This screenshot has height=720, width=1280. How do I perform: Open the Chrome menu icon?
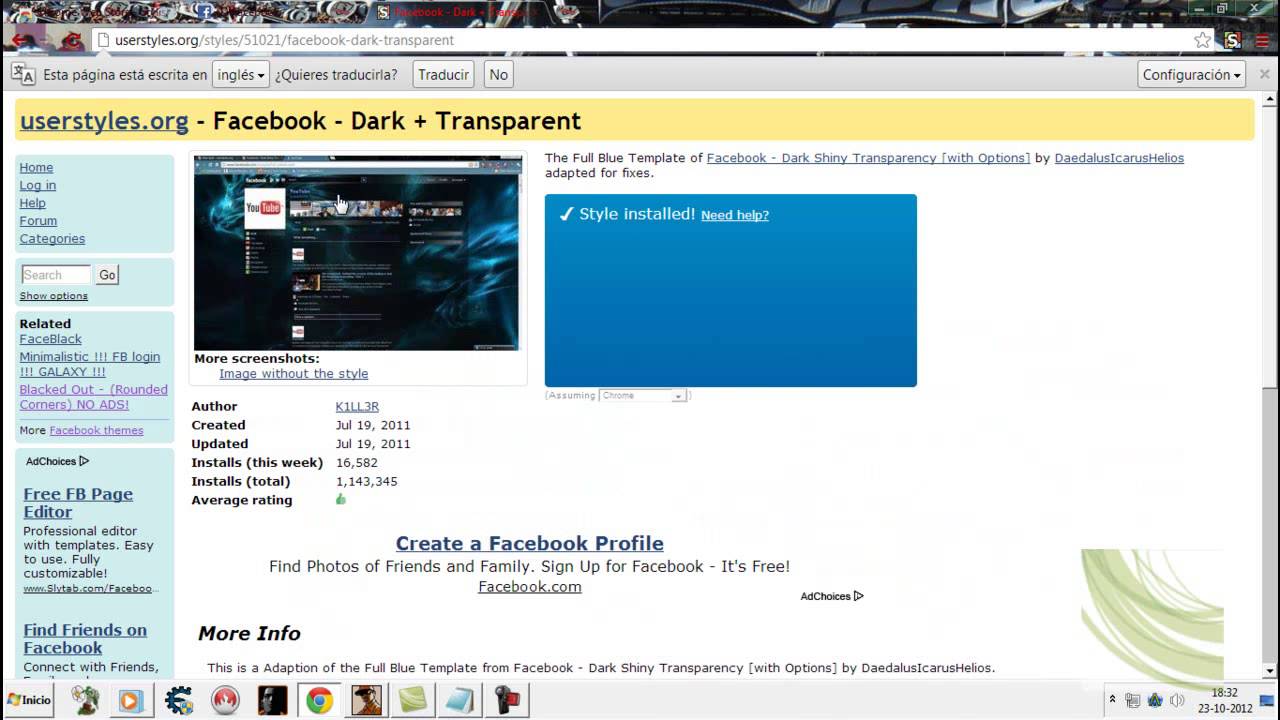click(x=1262, y=40)
